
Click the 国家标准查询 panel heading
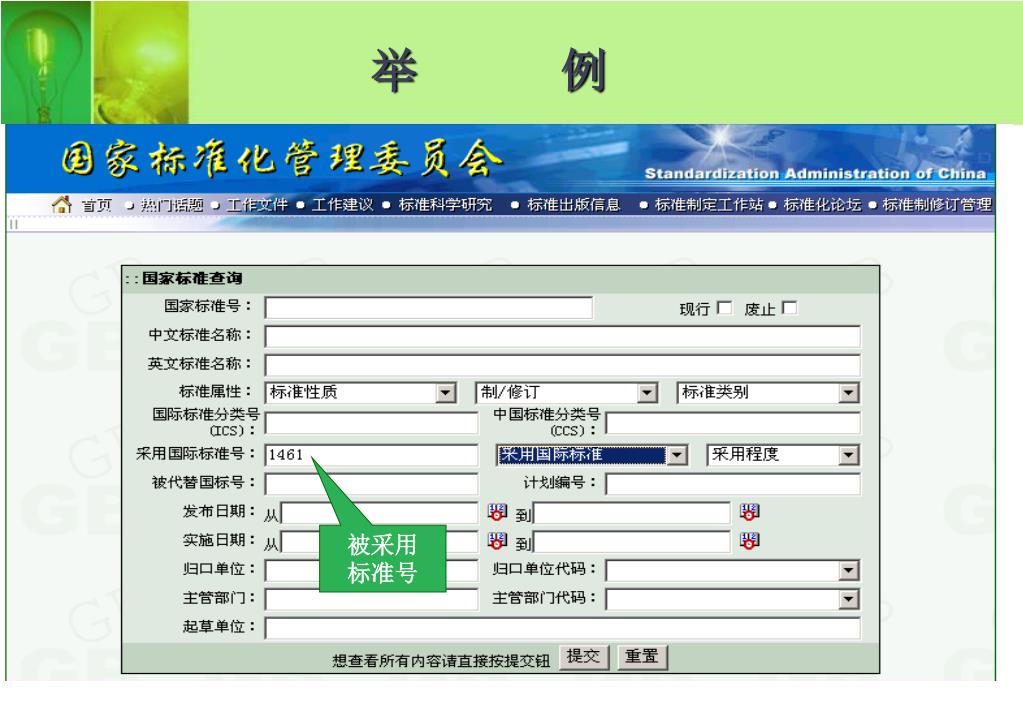point(192,279)
